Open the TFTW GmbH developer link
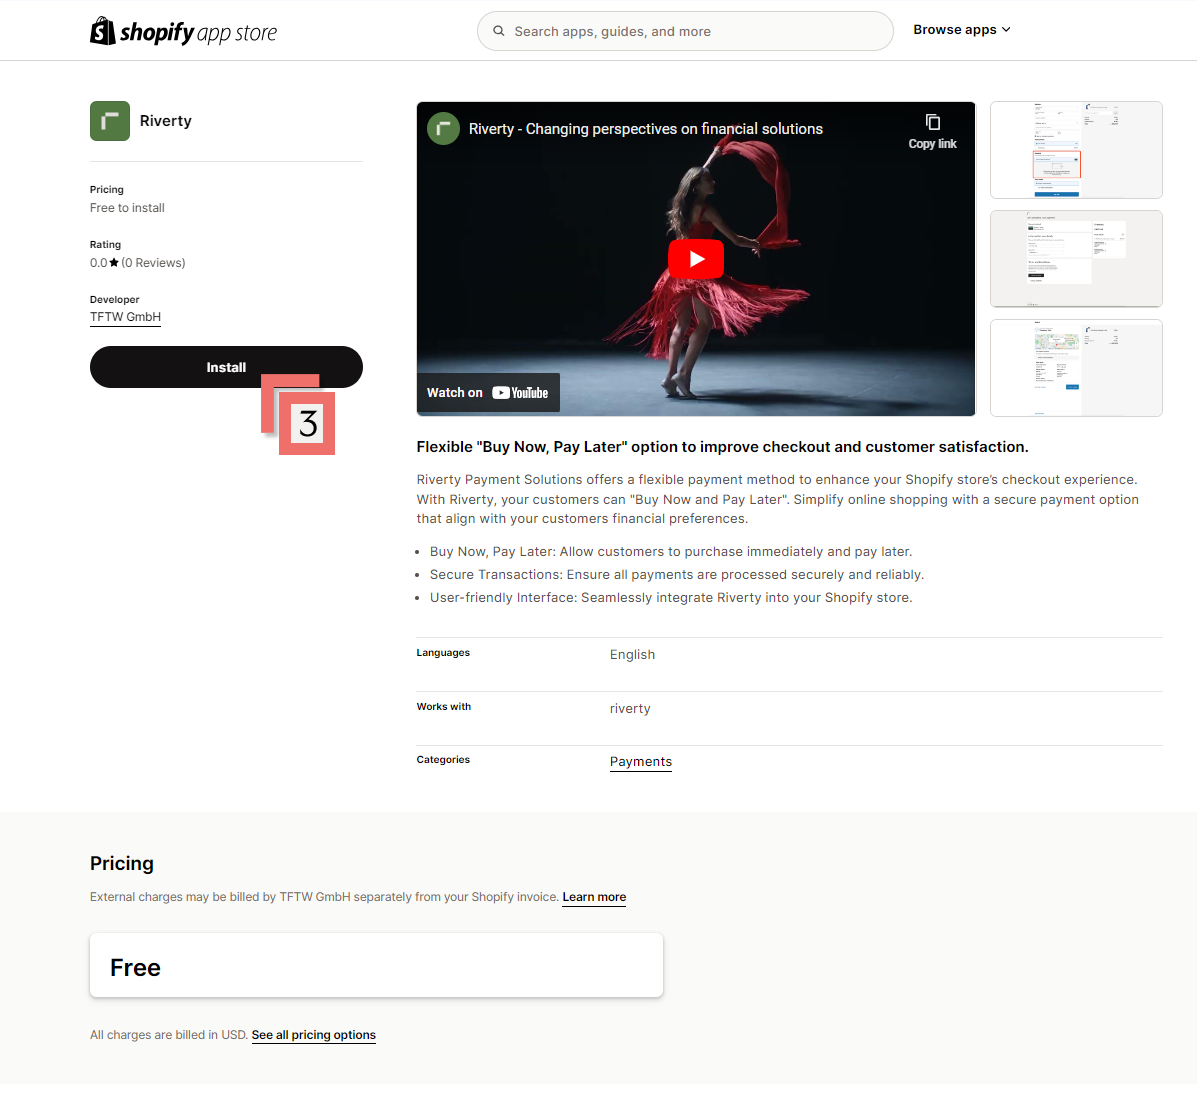This screenshot has width=1197, height=1119. click(125, 317)
